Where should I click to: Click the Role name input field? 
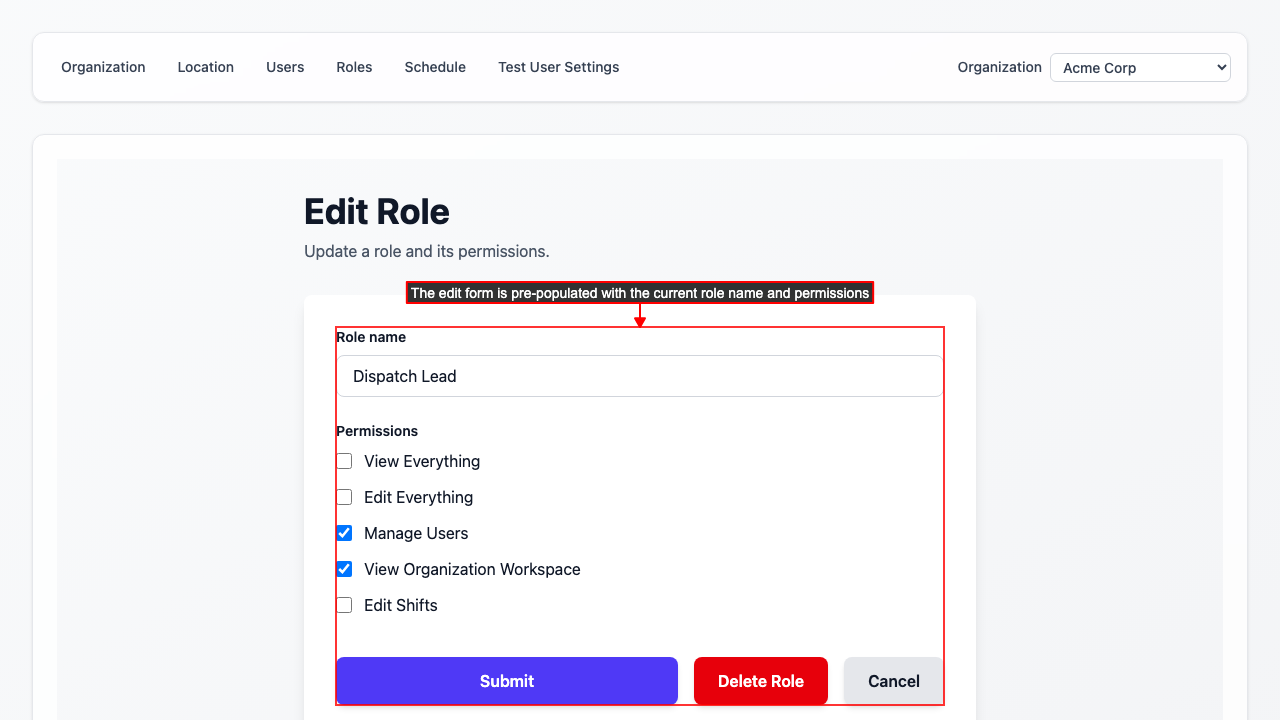click(639, 376)
